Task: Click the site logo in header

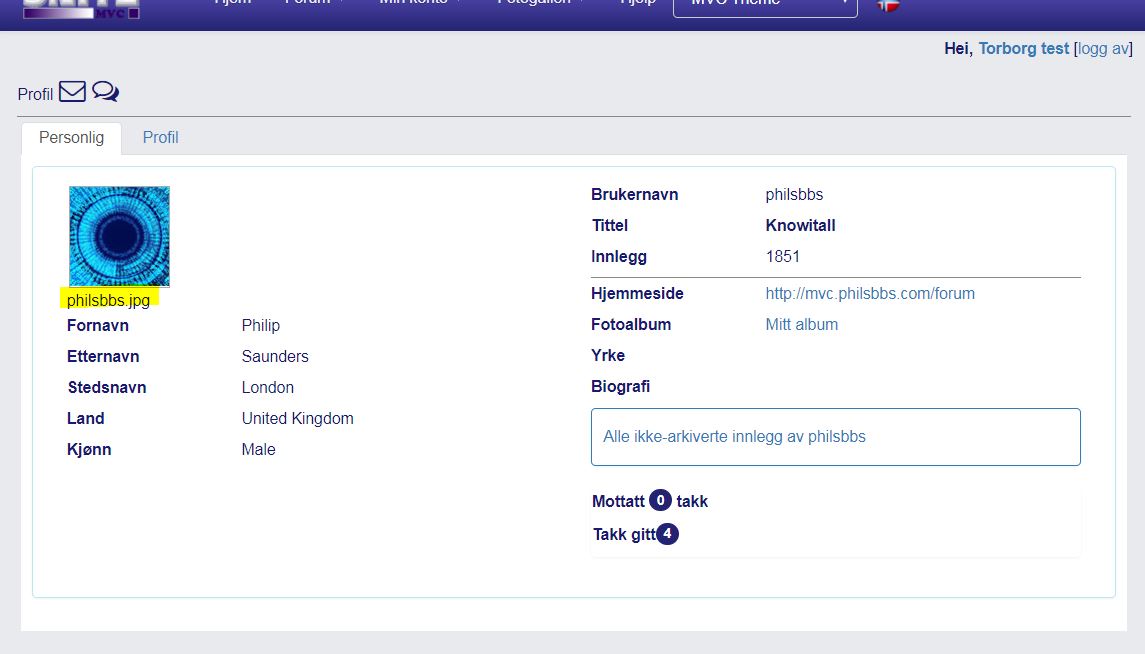Action: tap(81, 6)
